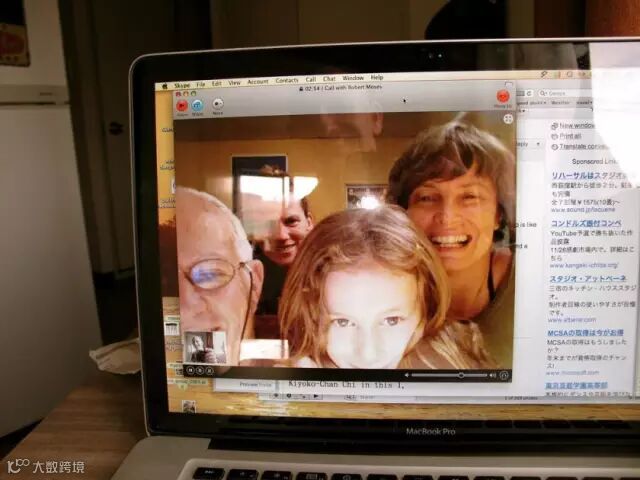Image resolution: width=640 pixels, height=480 pixels.
Task: Open the 'スタジオ・アットベーネ' sponsored link
Action: click(x=588, y=279)
